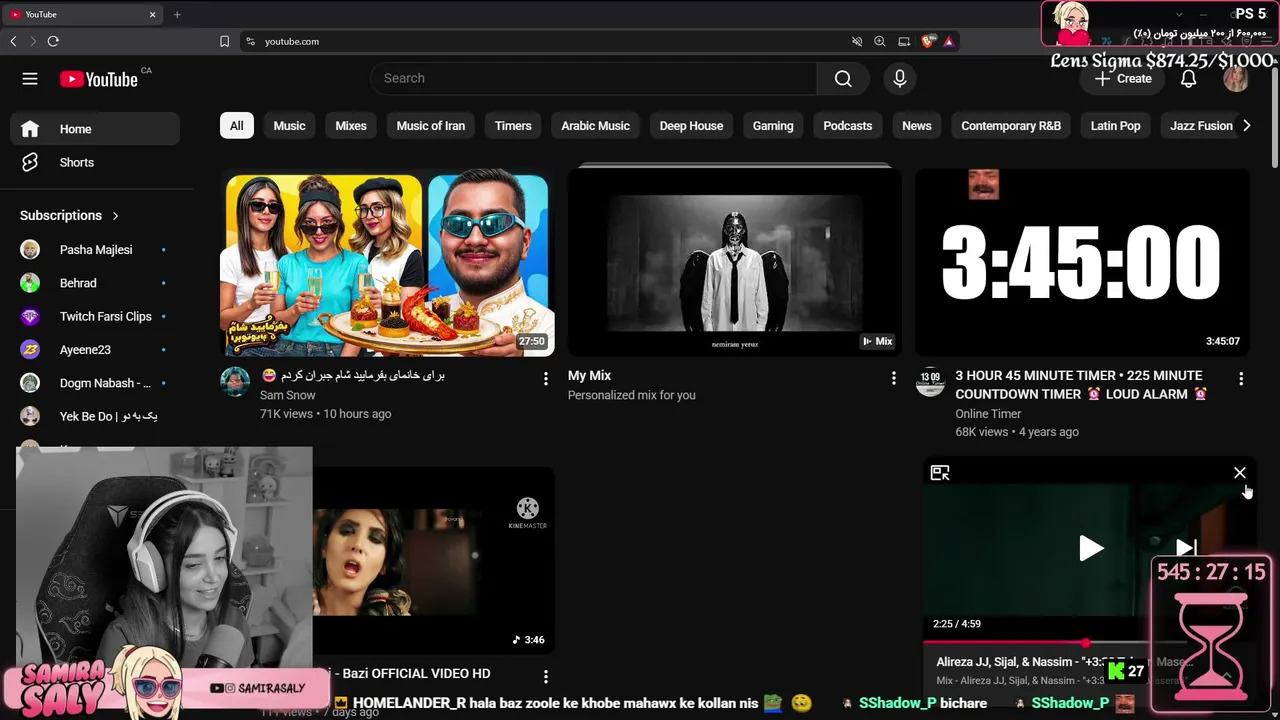Expand the Subscriptions section chevron
This screenshot has width=1280, height=720.
tap(115, 215)
